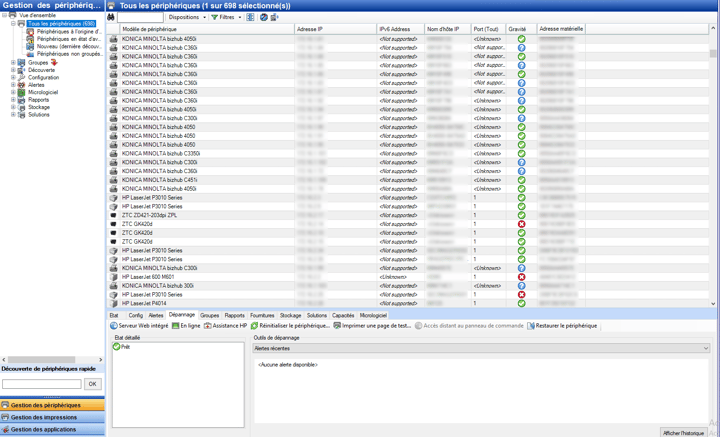The image size is (720, 437).
Task: Click the Configuration wrench icon in tree
Action: [x=21, y=78]
